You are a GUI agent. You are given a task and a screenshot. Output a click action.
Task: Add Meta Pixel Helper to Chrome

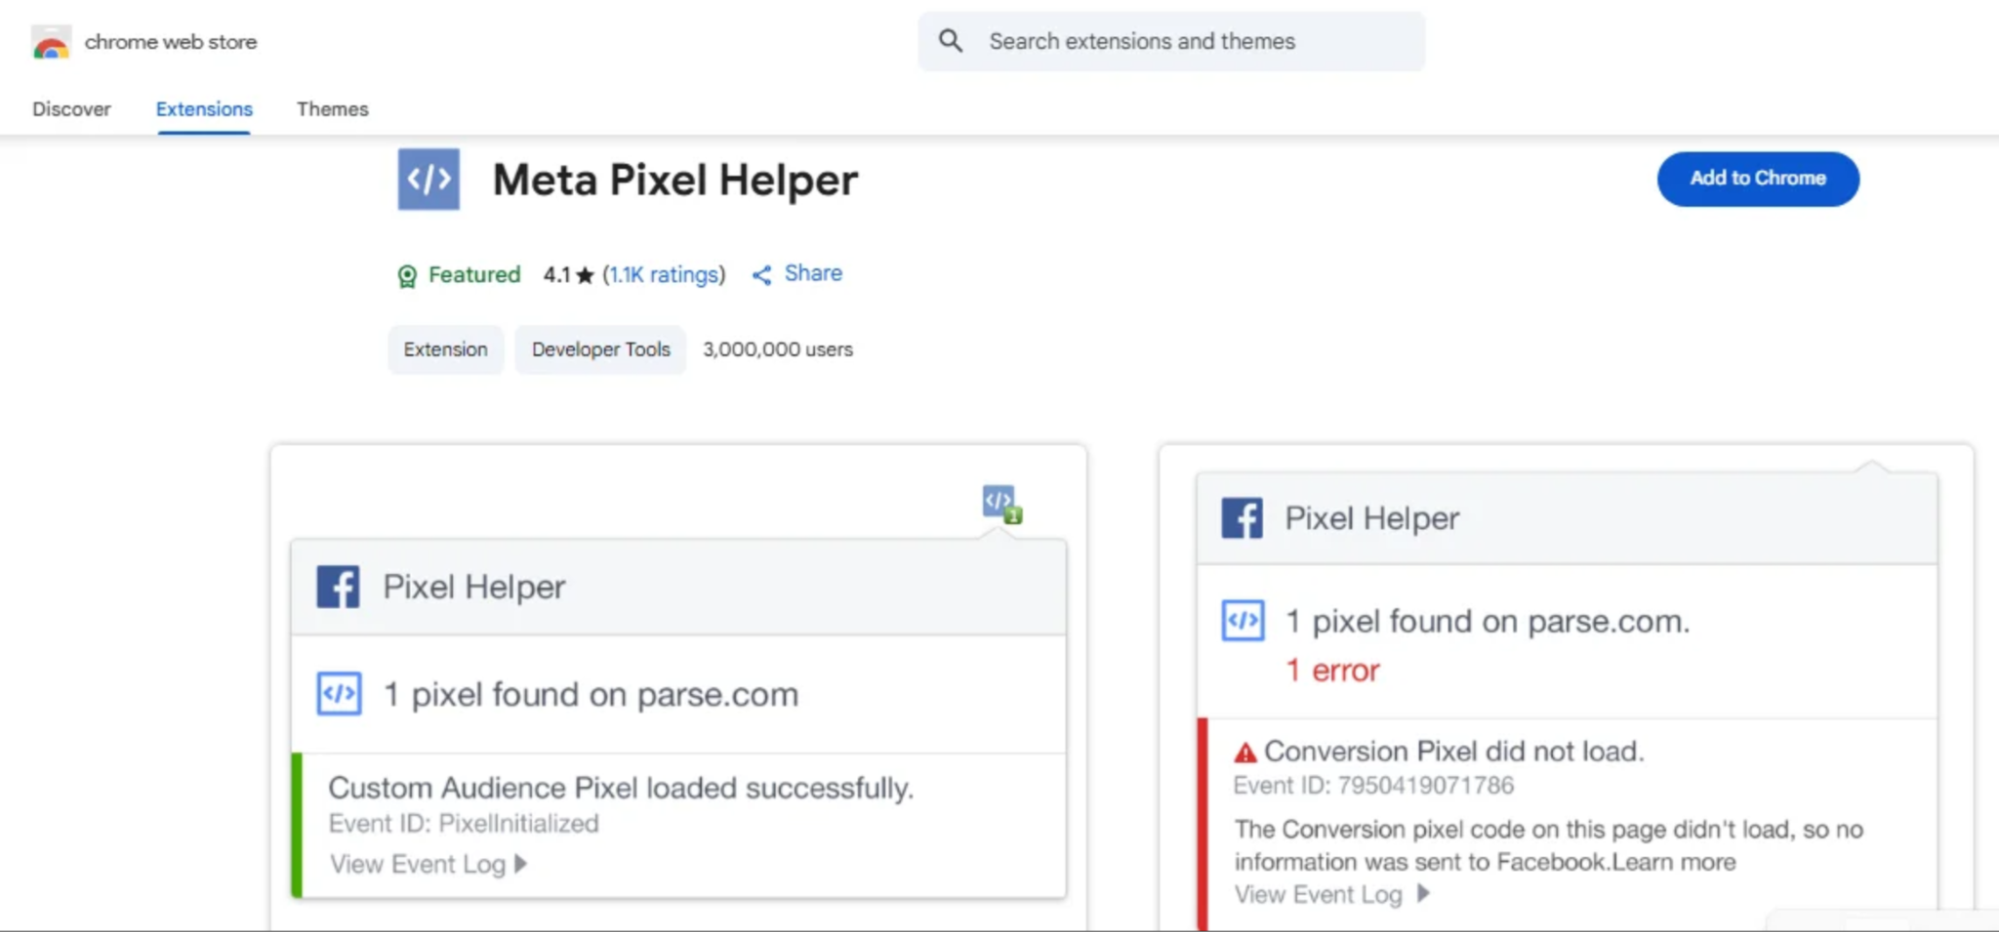click(x=1758, y=179)
